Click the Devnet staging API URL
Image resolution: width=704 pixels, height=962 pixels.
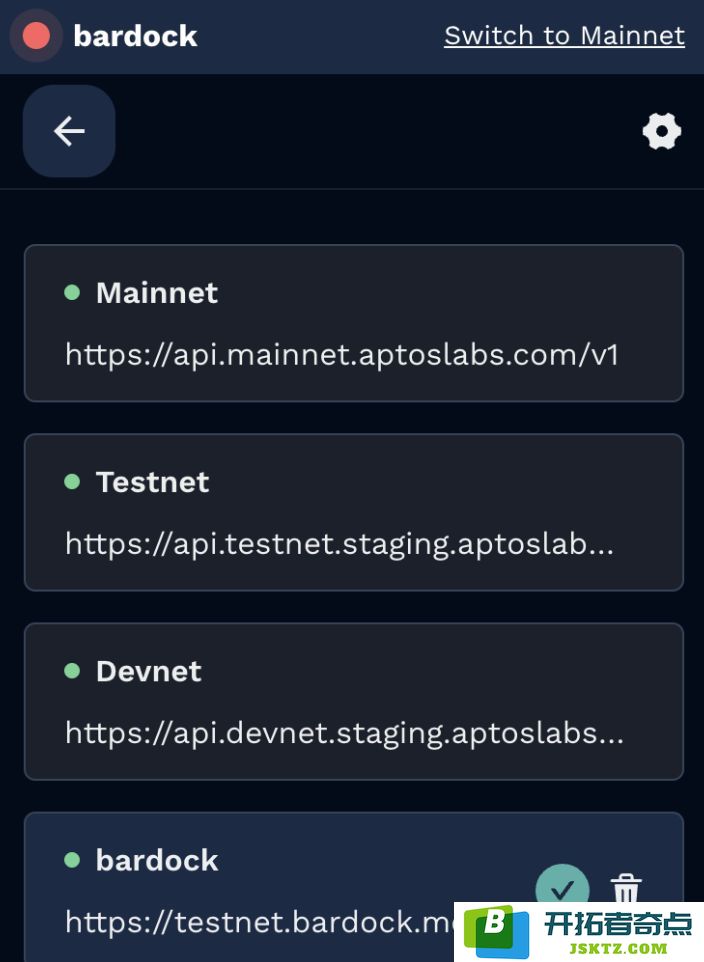344,733
